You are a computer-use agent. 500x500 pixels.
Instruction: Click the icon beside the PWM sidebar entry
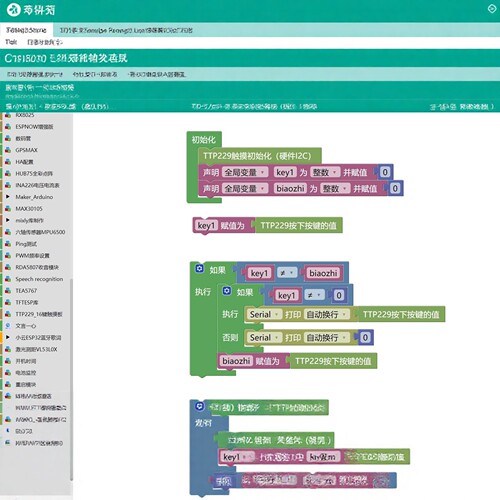(8, 255)
